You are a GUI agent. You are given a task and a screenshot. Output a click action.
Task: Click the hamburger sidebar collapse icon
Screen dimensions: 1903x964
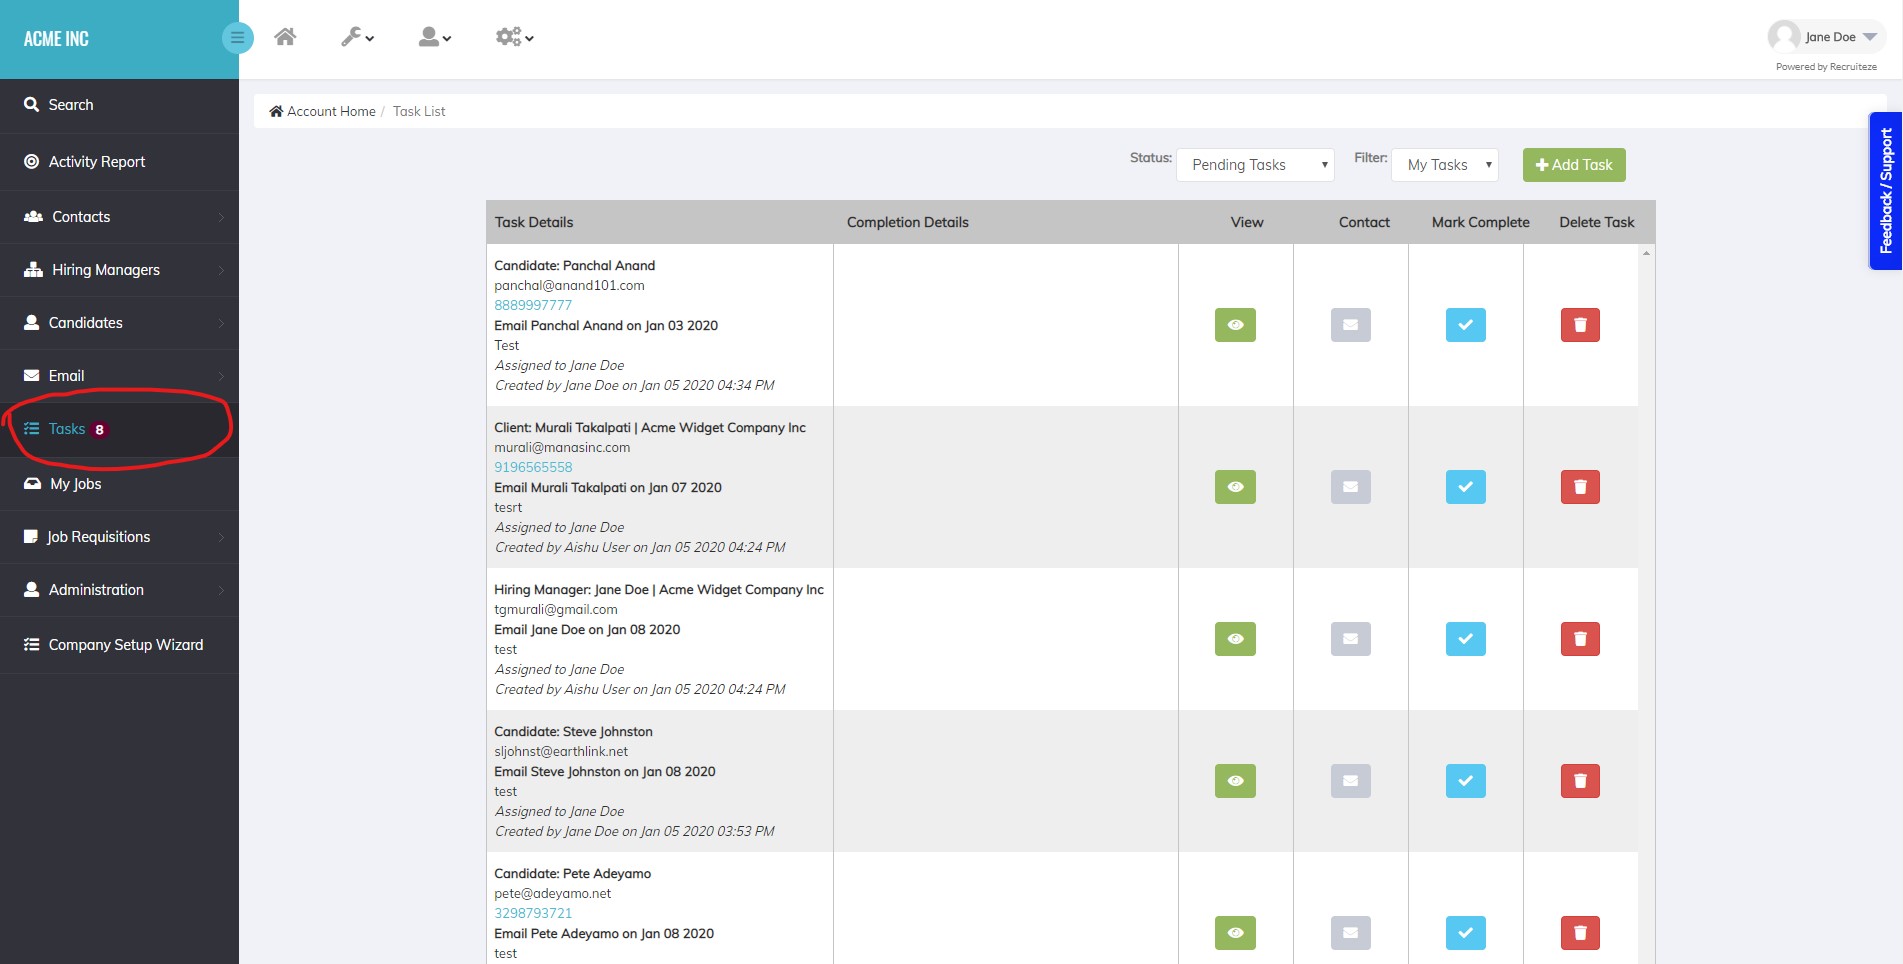237,37
